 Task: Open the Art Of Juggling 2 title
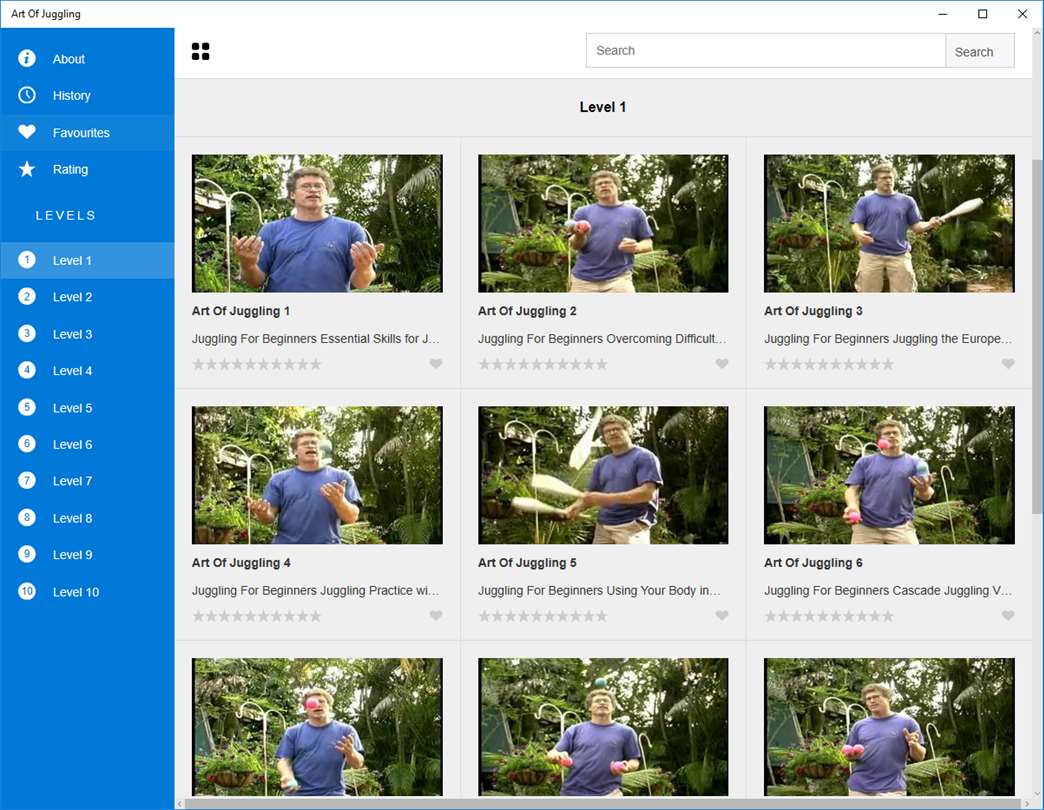coord(527,311)
